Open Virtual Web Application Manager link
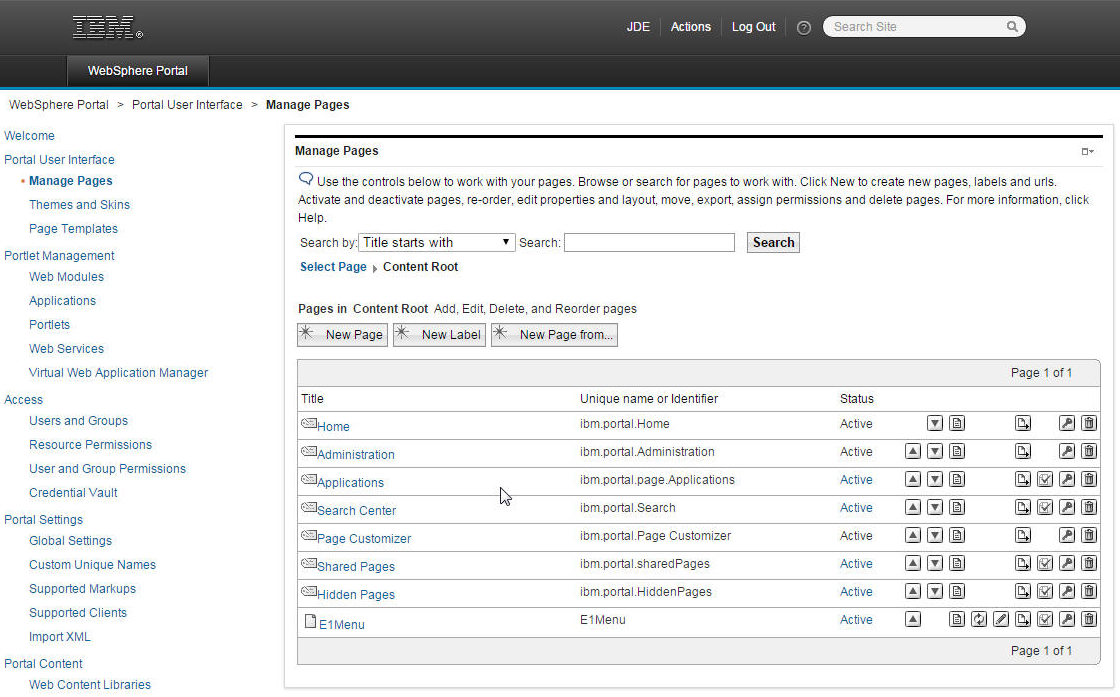Viewport: 1120px width, 697px height. tap(118, 373)
